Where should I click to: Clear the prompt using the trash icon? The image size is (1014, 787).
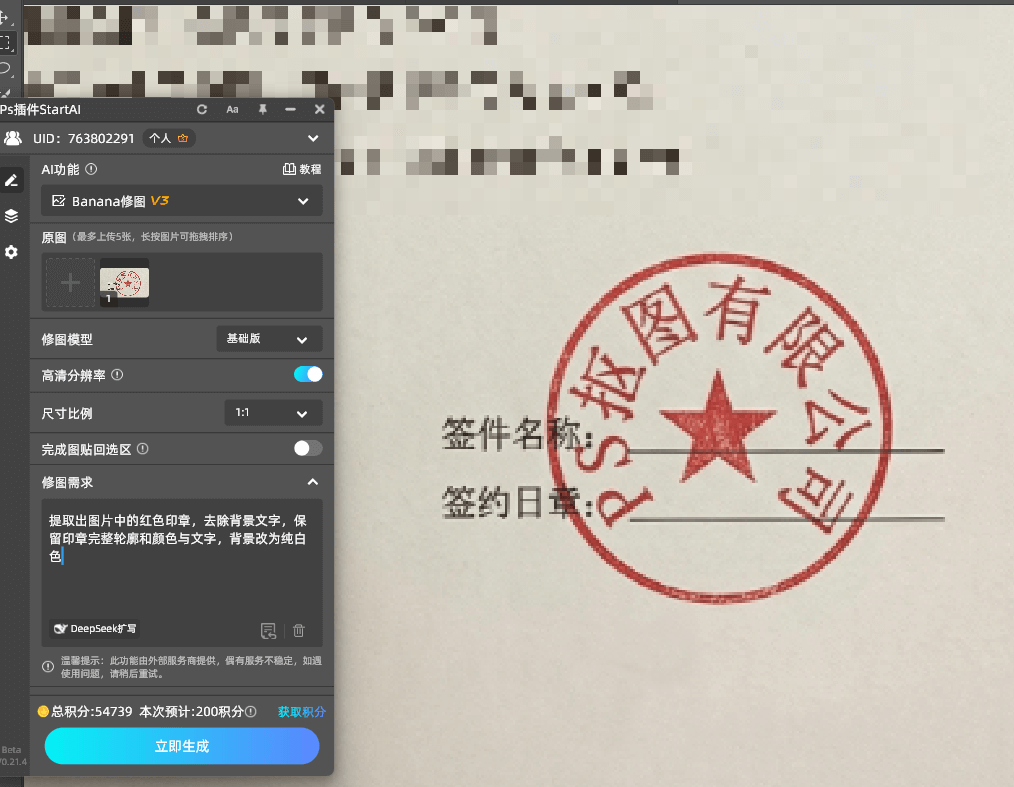pos(298,630)
